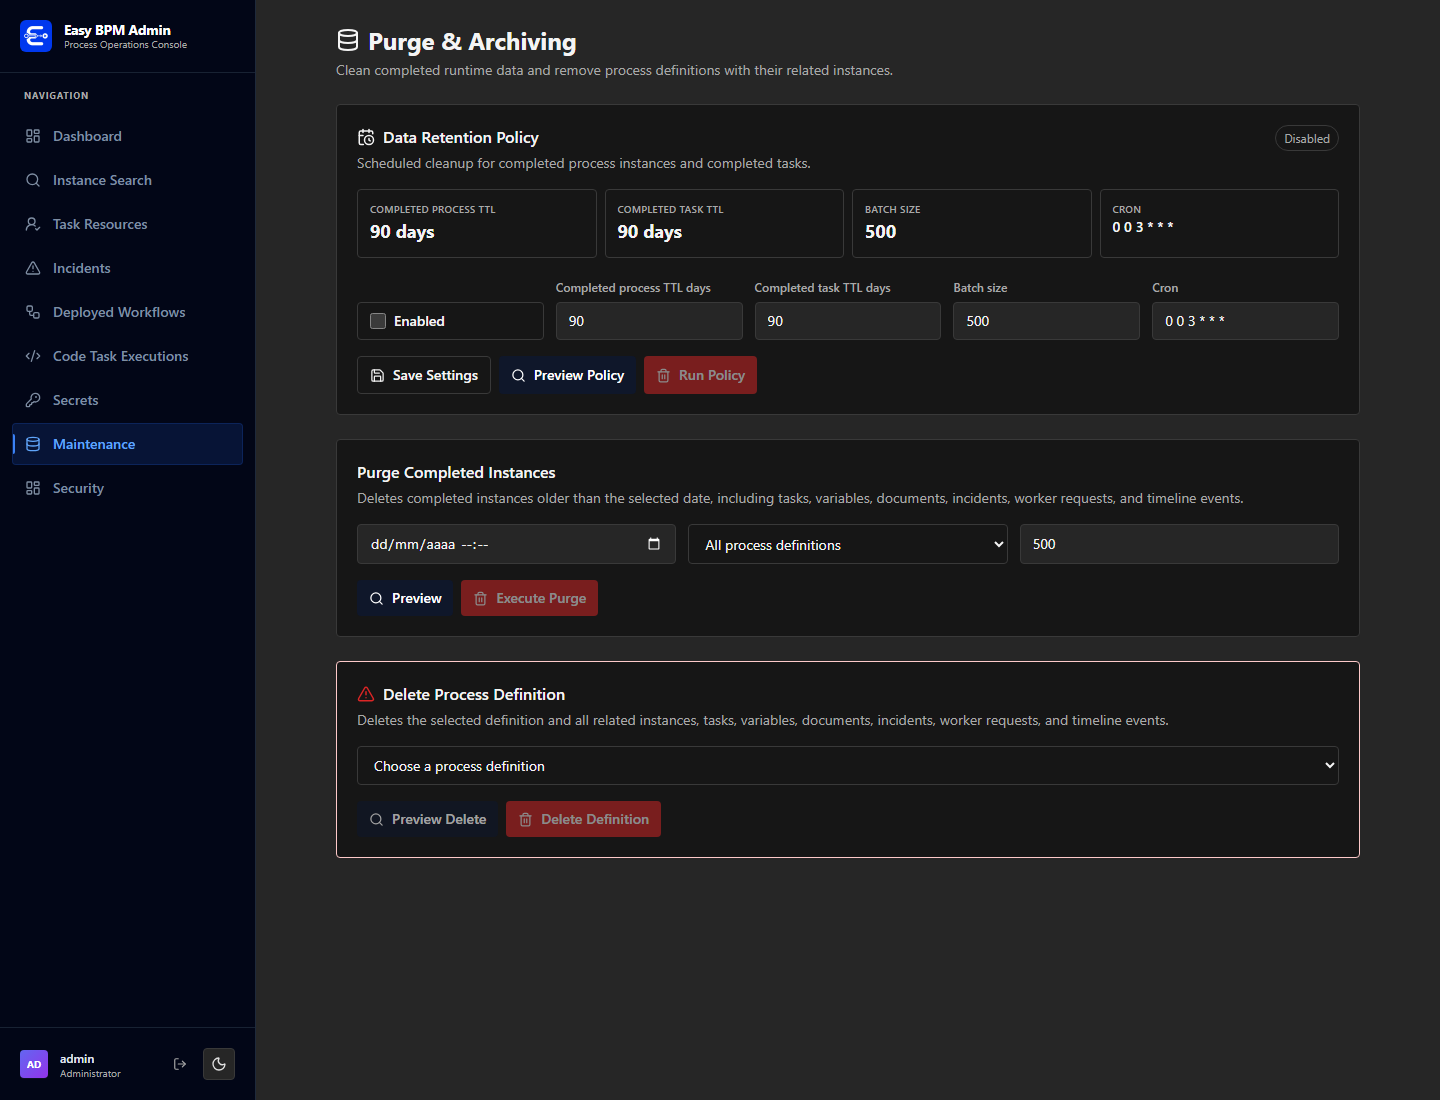Image resolution: width=1440 pixels, height=1100 pixels.
Task: Click the purge date and time field
Action: pyautogui.click(x=516, y=544)
